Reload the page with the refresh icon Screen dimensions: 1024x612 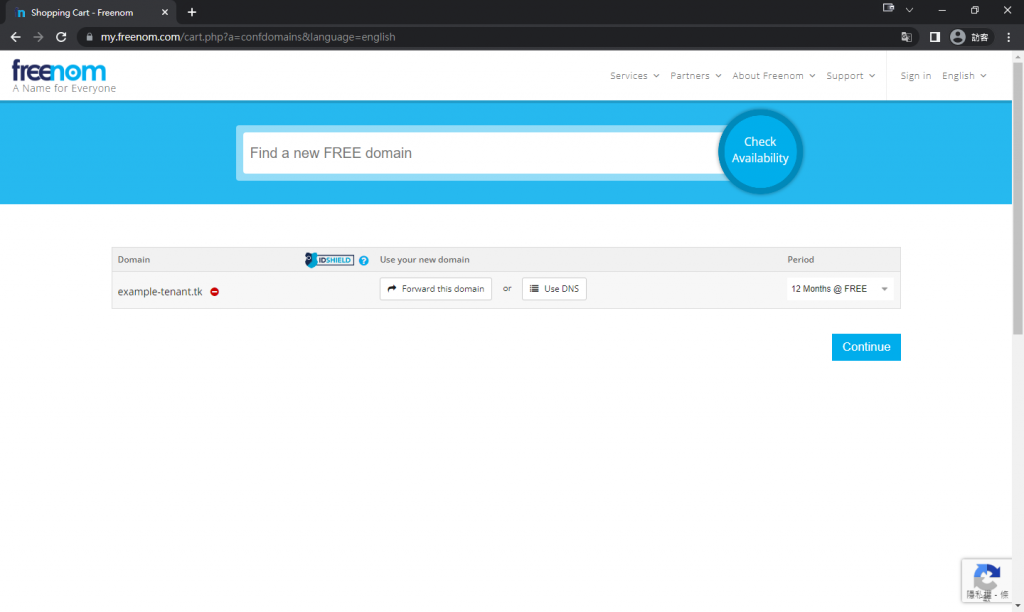coord(61,37)
